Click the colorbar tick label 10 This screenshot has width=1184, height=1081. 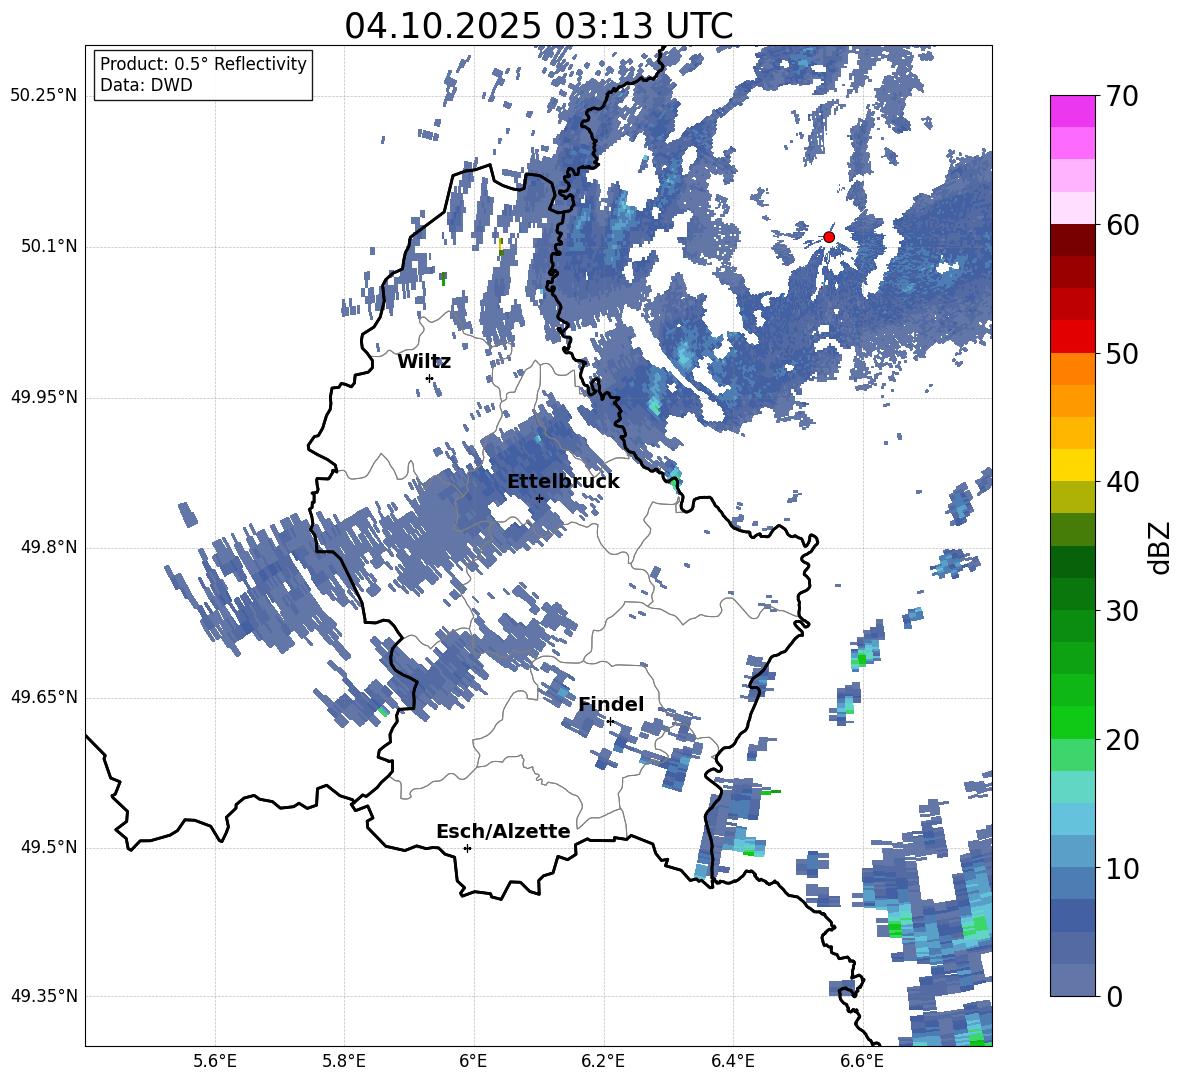(1123, 868)
